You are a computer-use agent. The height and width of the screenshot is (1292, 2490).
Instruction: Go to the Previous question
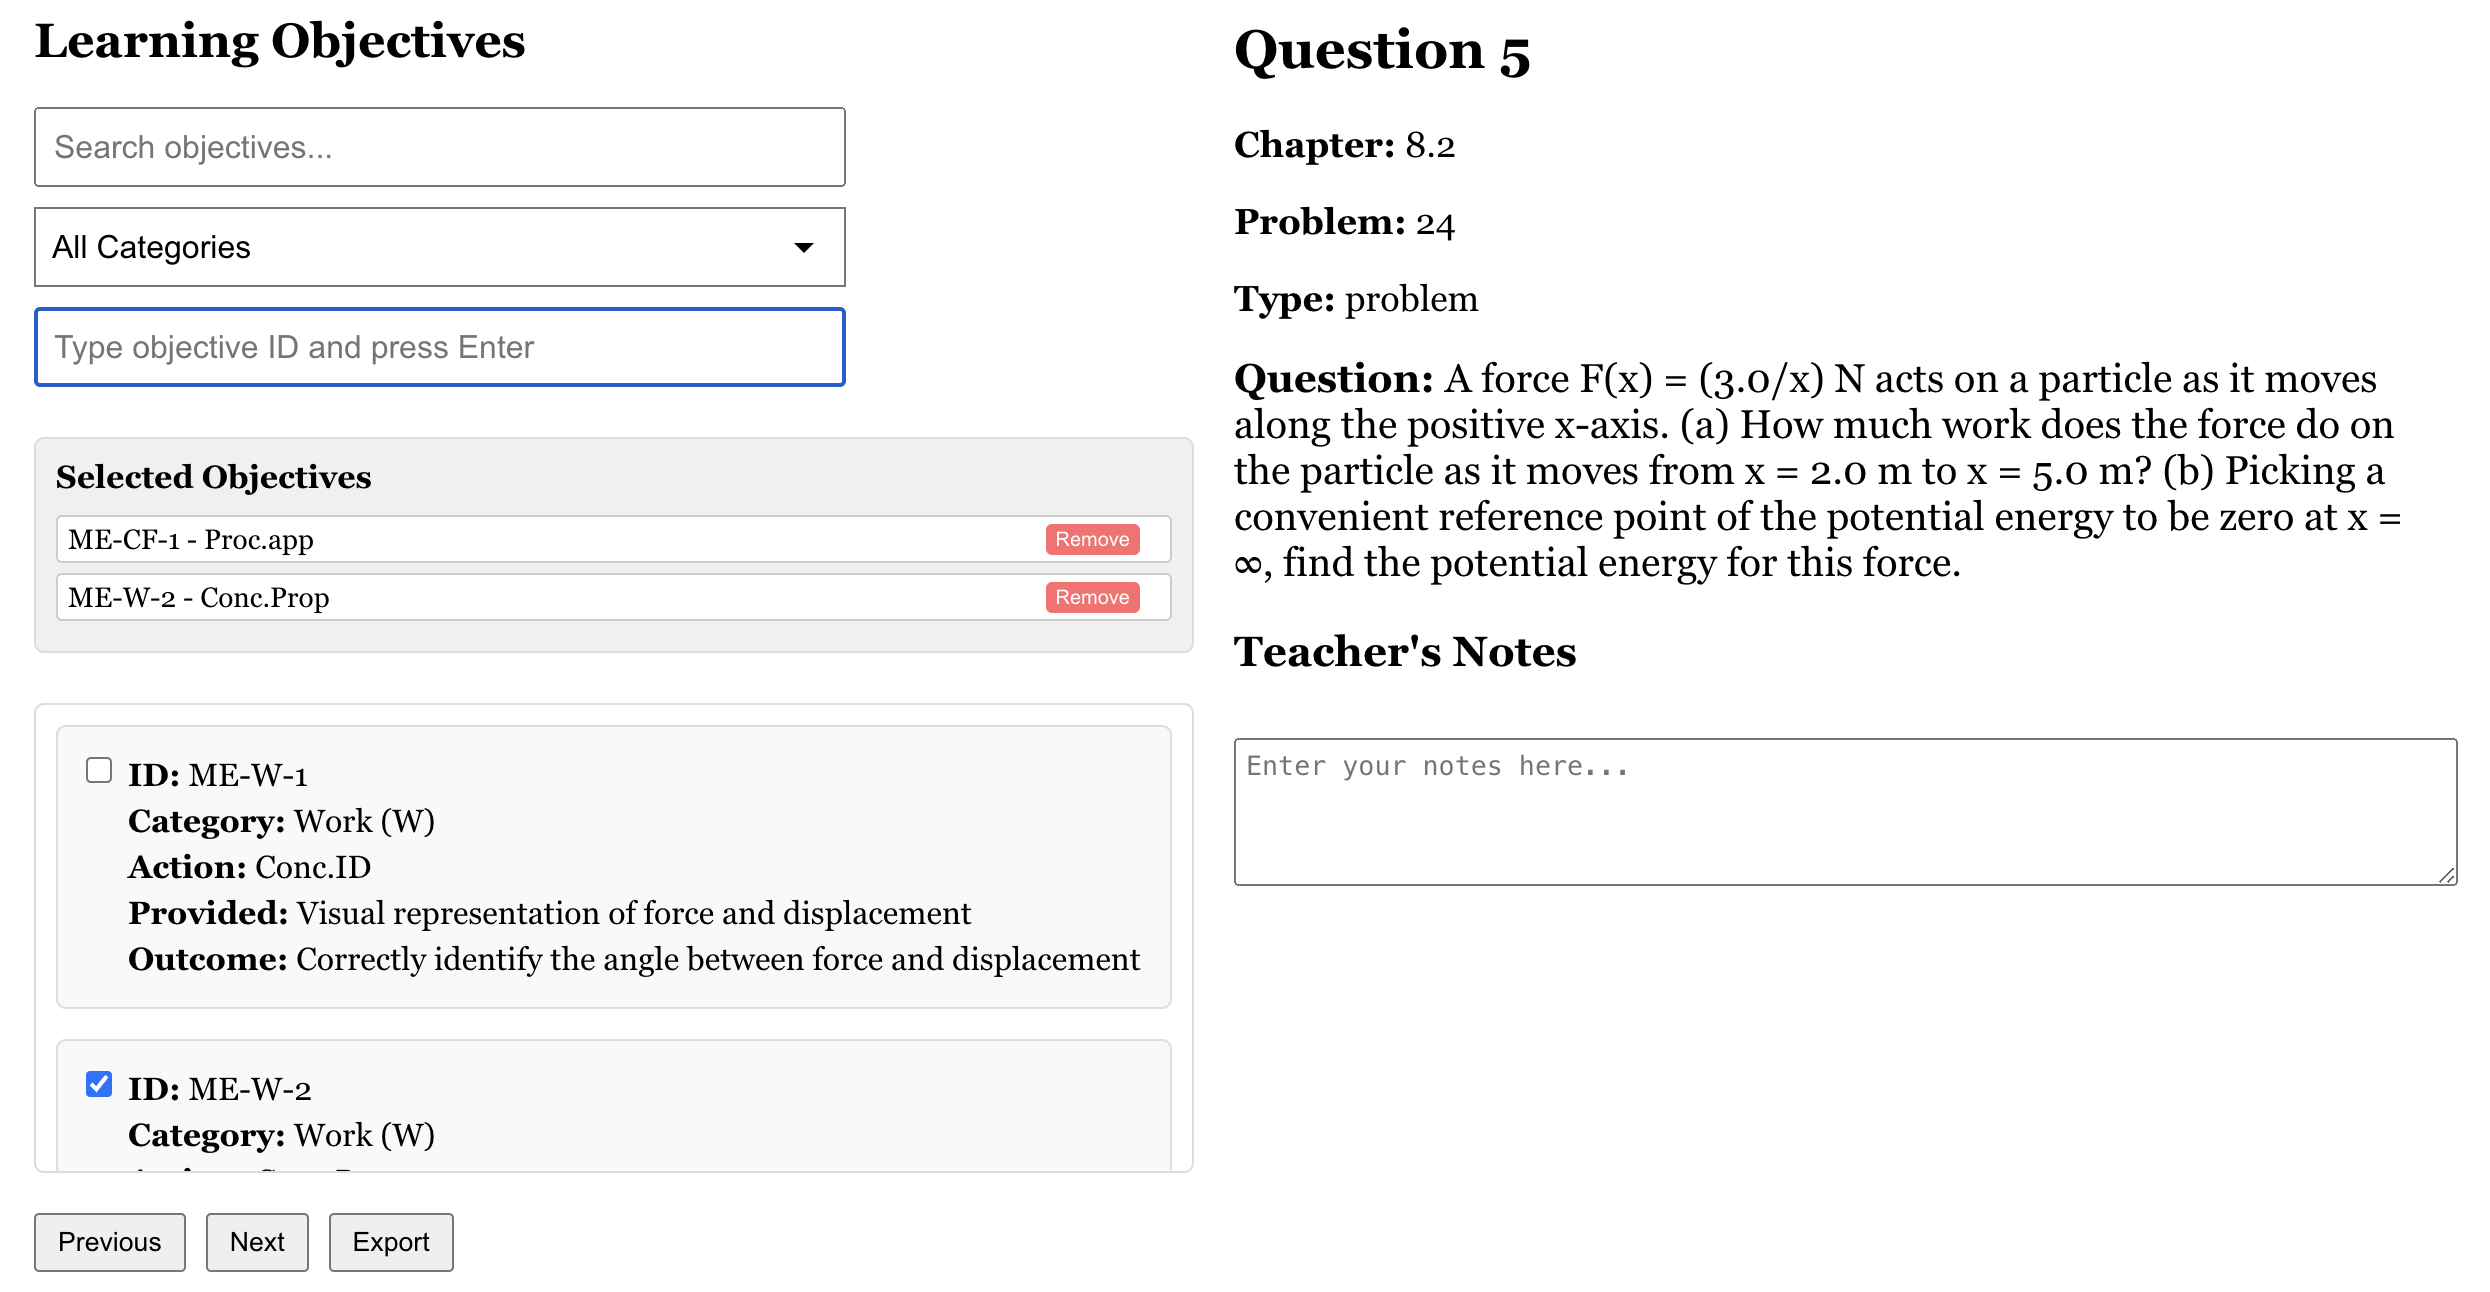click(110, 1242)
